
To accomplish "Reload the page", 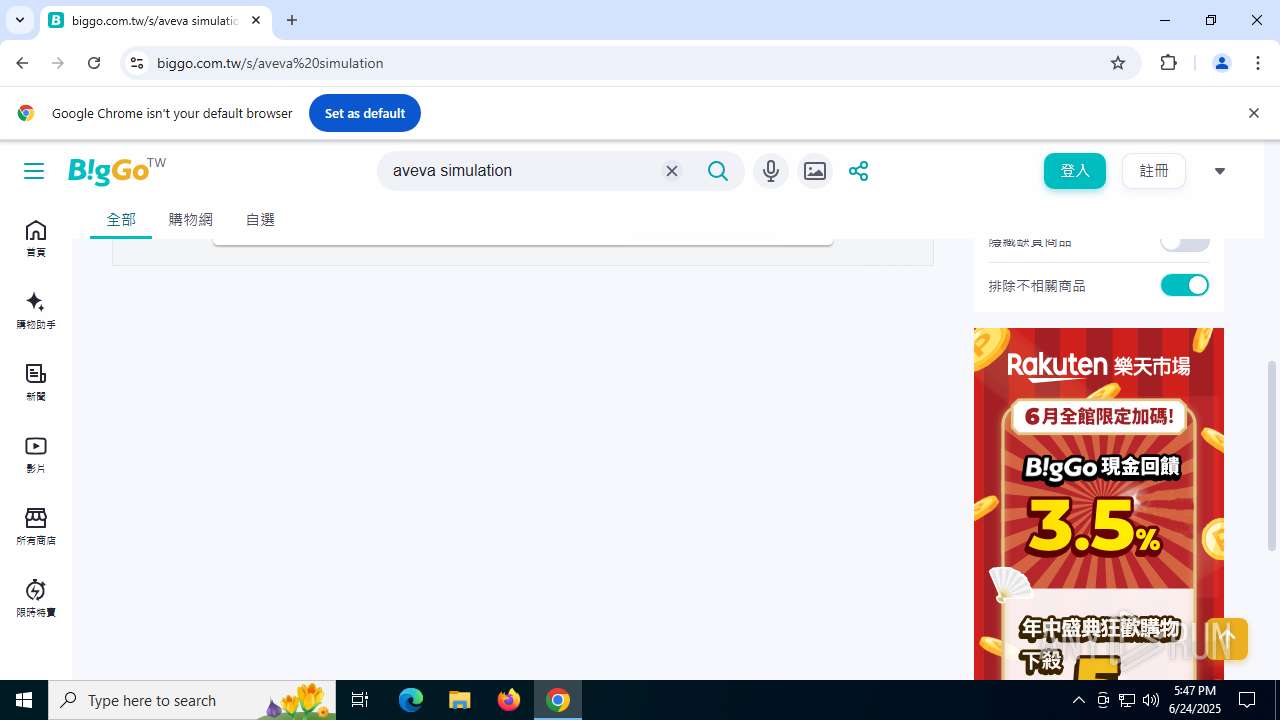I will (94, 63).
